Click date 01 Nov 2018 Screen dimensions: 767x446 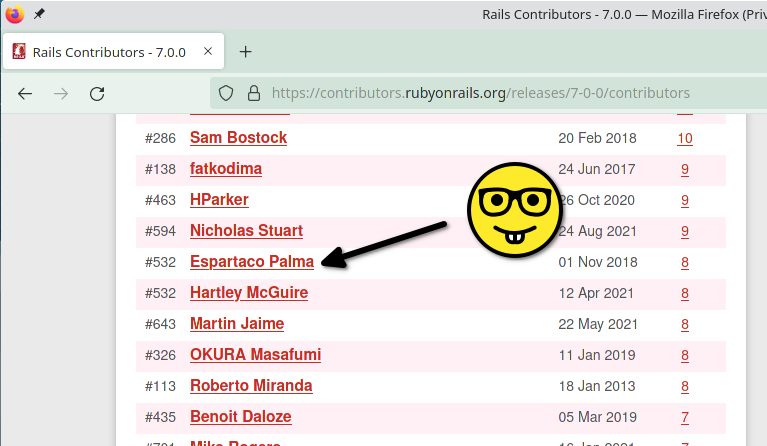coord(598,263)
